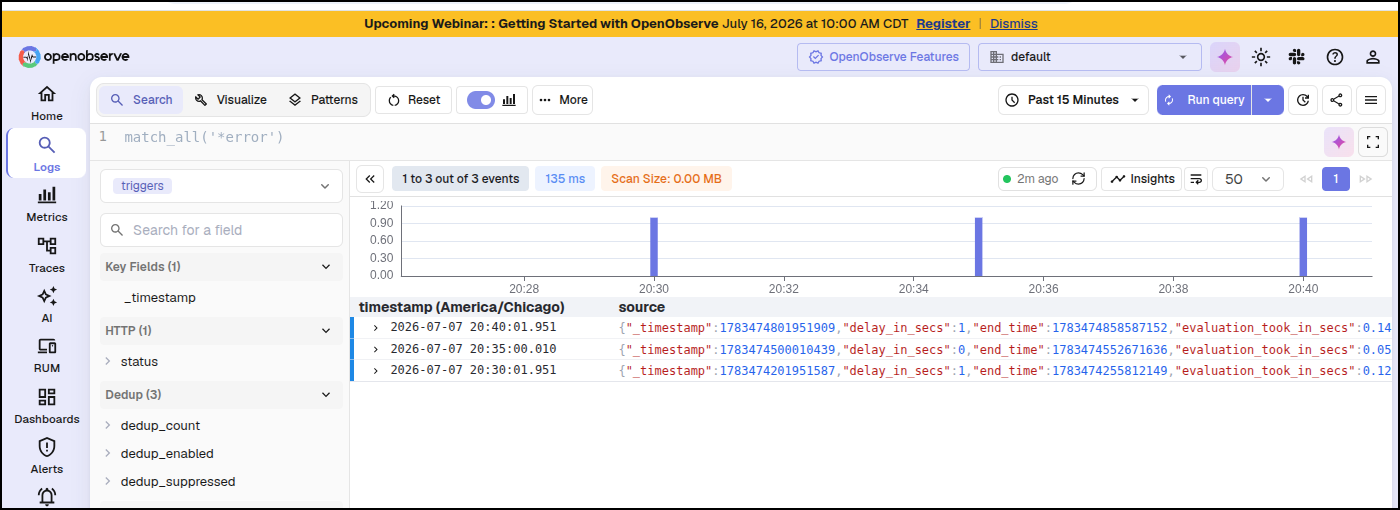Viewport: 1400px width, 510px height.
Task: Click the source column header
Action: tap(642, 307)
